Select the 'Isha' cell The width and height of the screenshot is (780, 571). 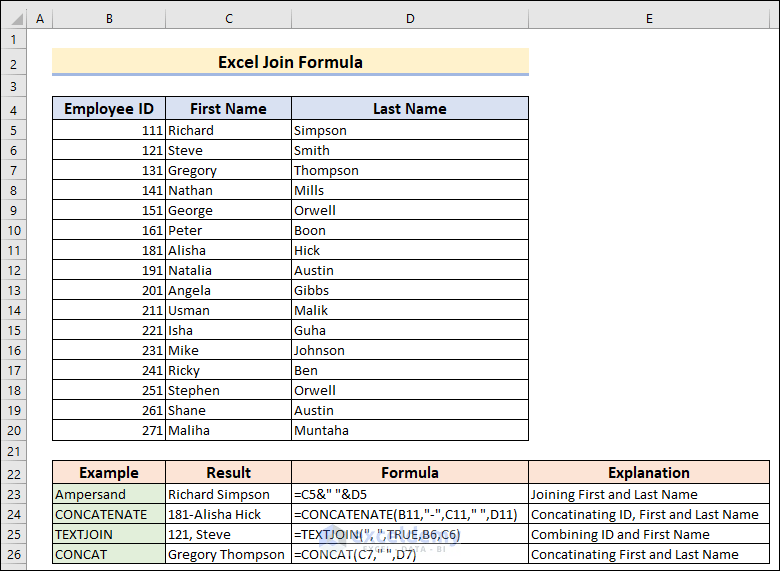pyautogui.click(x=228, y=330)
